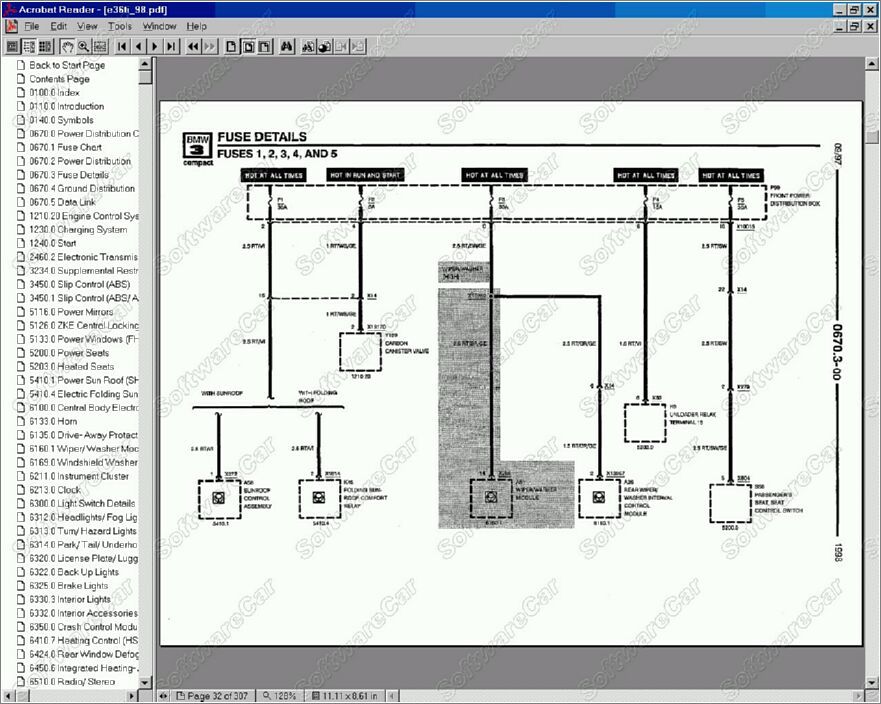The width and height of the screenshot is (881, 704).
Task: Click the Go Back double-arrow button
Action: click(193, 46)
